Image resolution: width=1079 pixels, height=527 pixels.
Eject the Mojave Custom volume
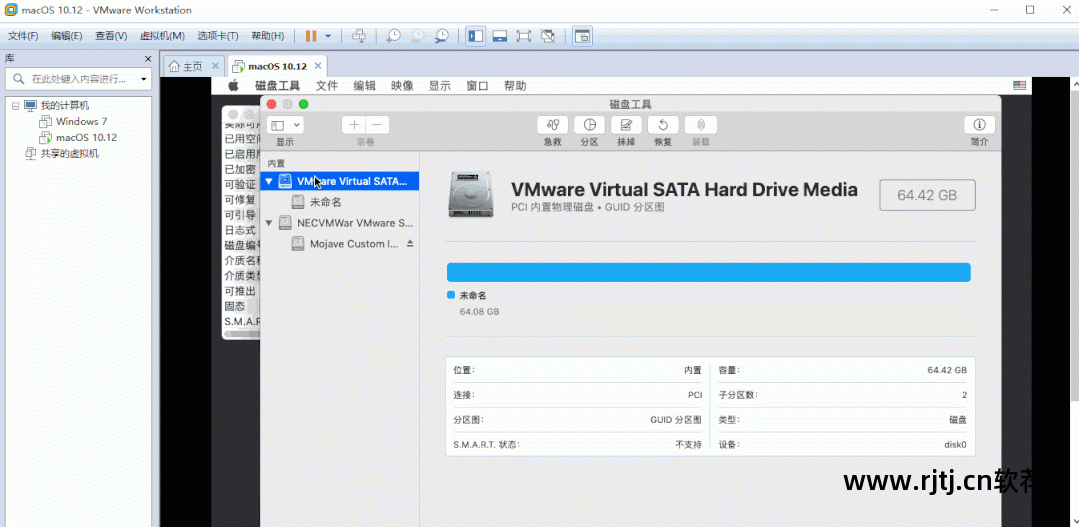[x=410, y=244]
